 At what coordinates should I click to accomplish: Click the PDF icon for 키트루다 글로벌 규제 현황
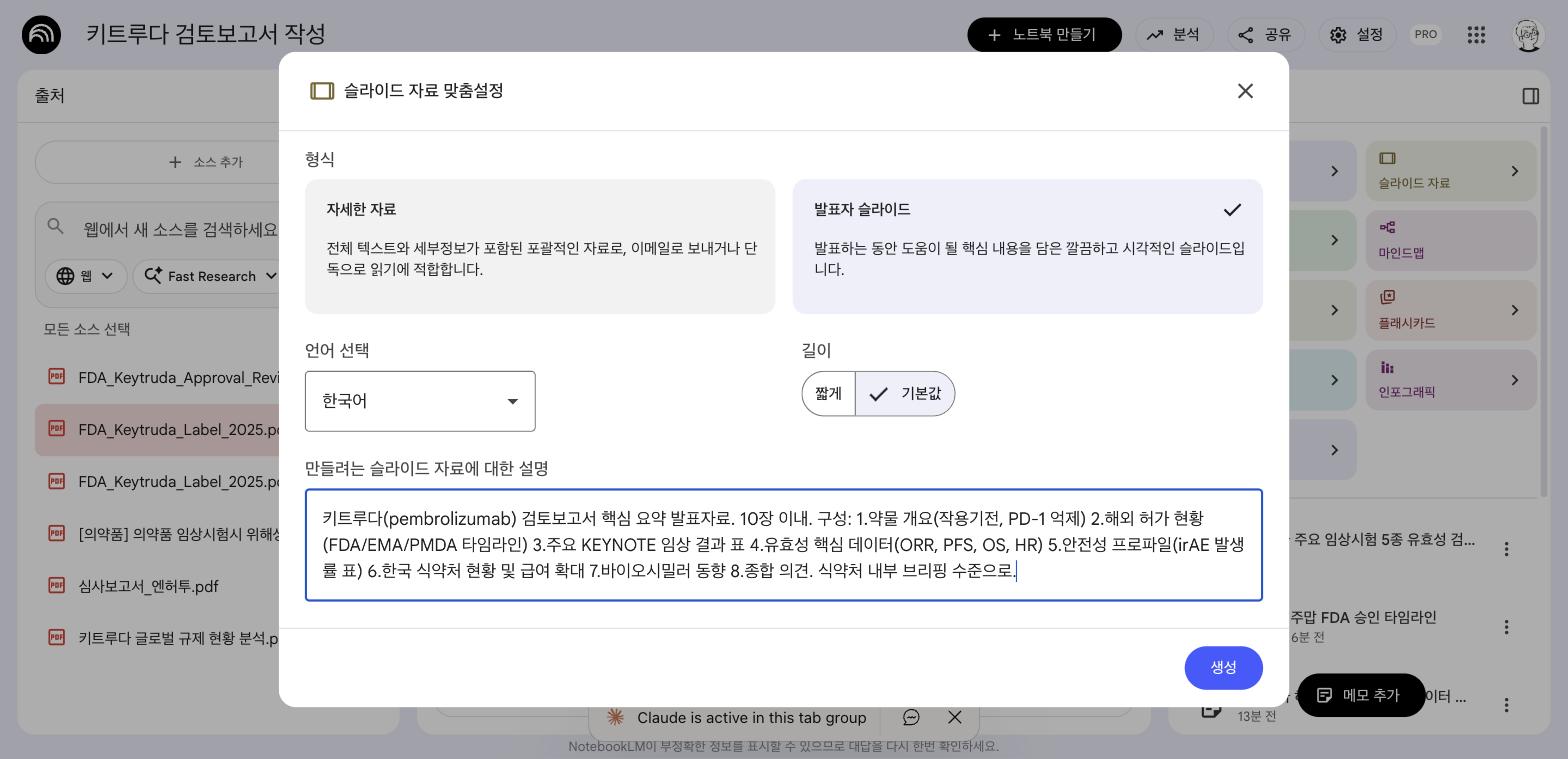point(57,638)
